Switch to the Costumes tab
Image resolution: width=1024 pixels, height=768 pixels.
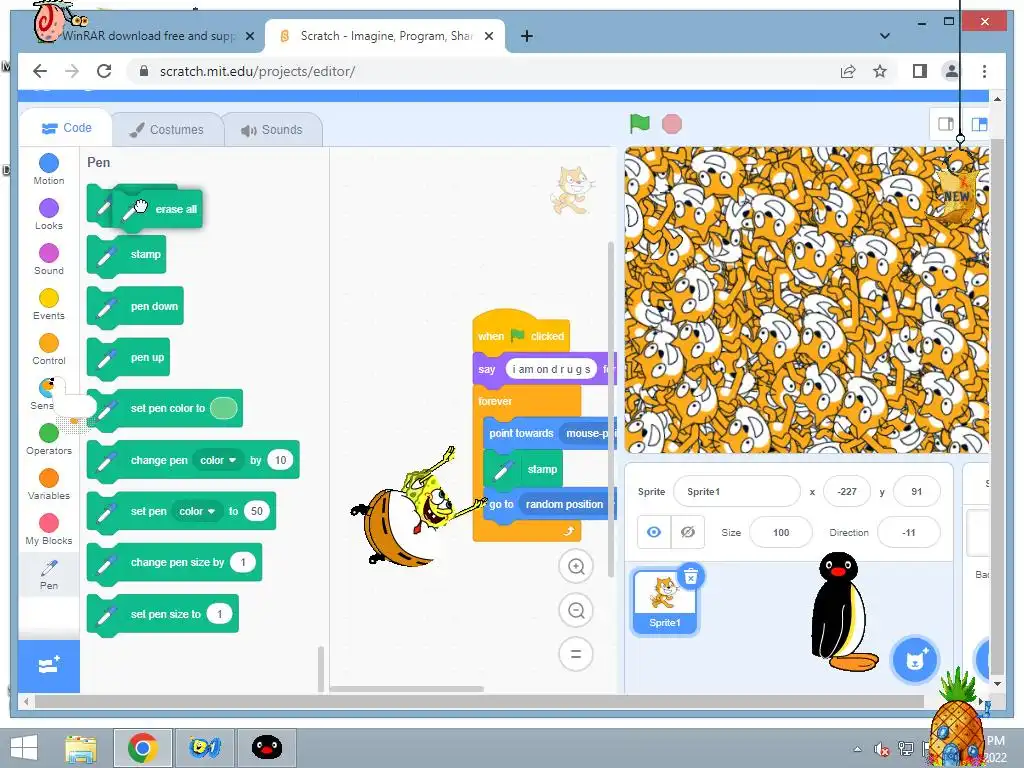tap(167, 129)
